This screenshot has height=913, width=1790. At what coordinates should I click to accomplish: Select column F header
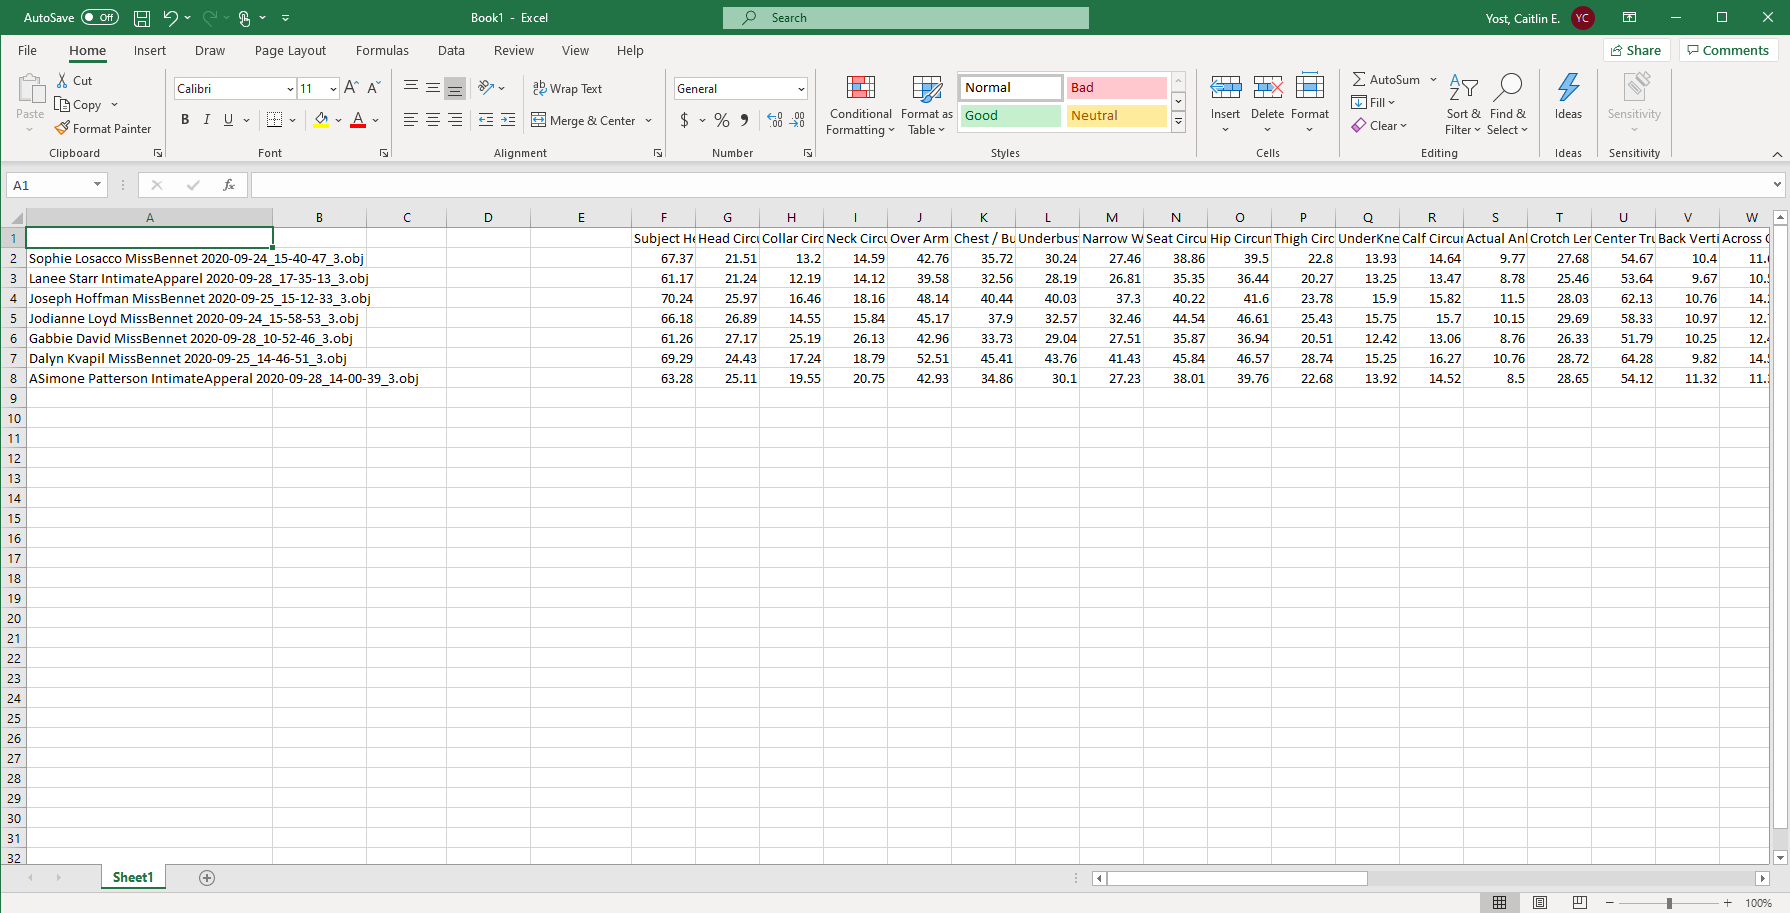(663, 217)
